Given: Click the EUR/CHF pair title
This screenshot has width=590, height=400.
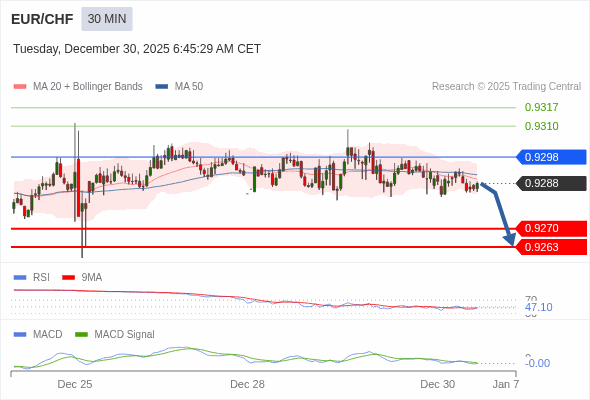Looking at the screenshot, I should (42, 19).
